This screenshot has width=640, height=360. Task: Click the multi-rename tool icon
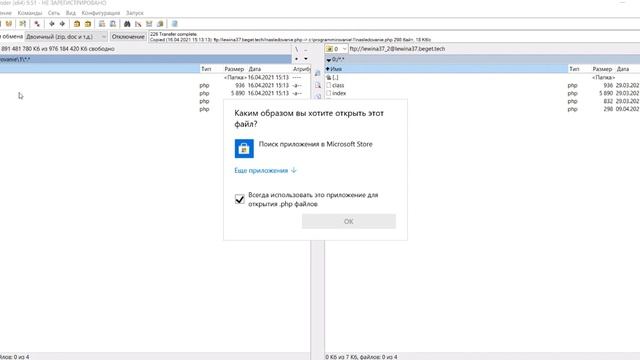[138, 24]
